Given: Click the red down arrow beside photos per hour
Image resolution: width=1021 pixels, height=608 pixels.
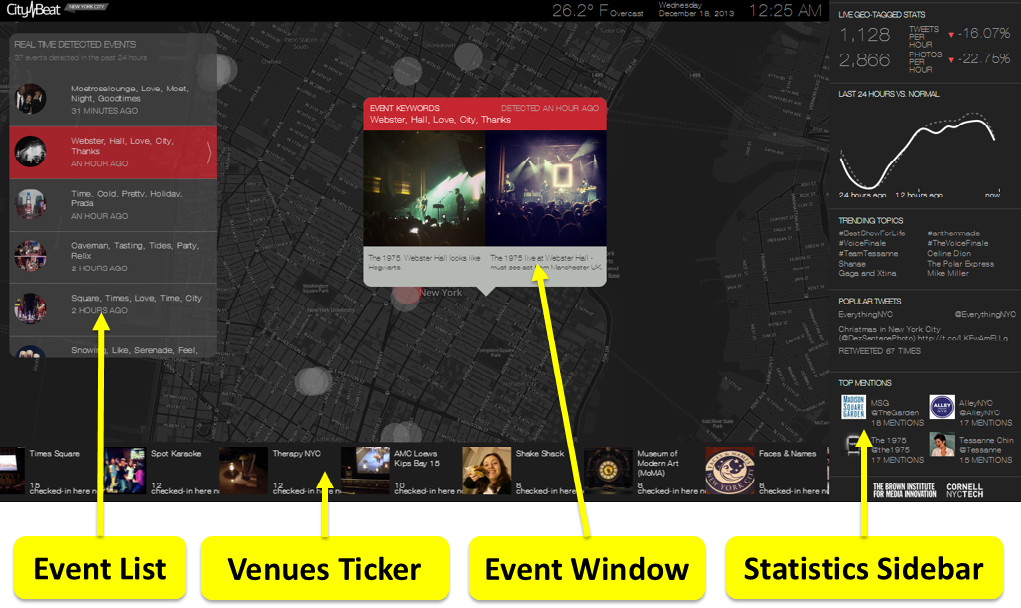Looking at the screenshot, I should pyautogui.click(x=951, y=60).
